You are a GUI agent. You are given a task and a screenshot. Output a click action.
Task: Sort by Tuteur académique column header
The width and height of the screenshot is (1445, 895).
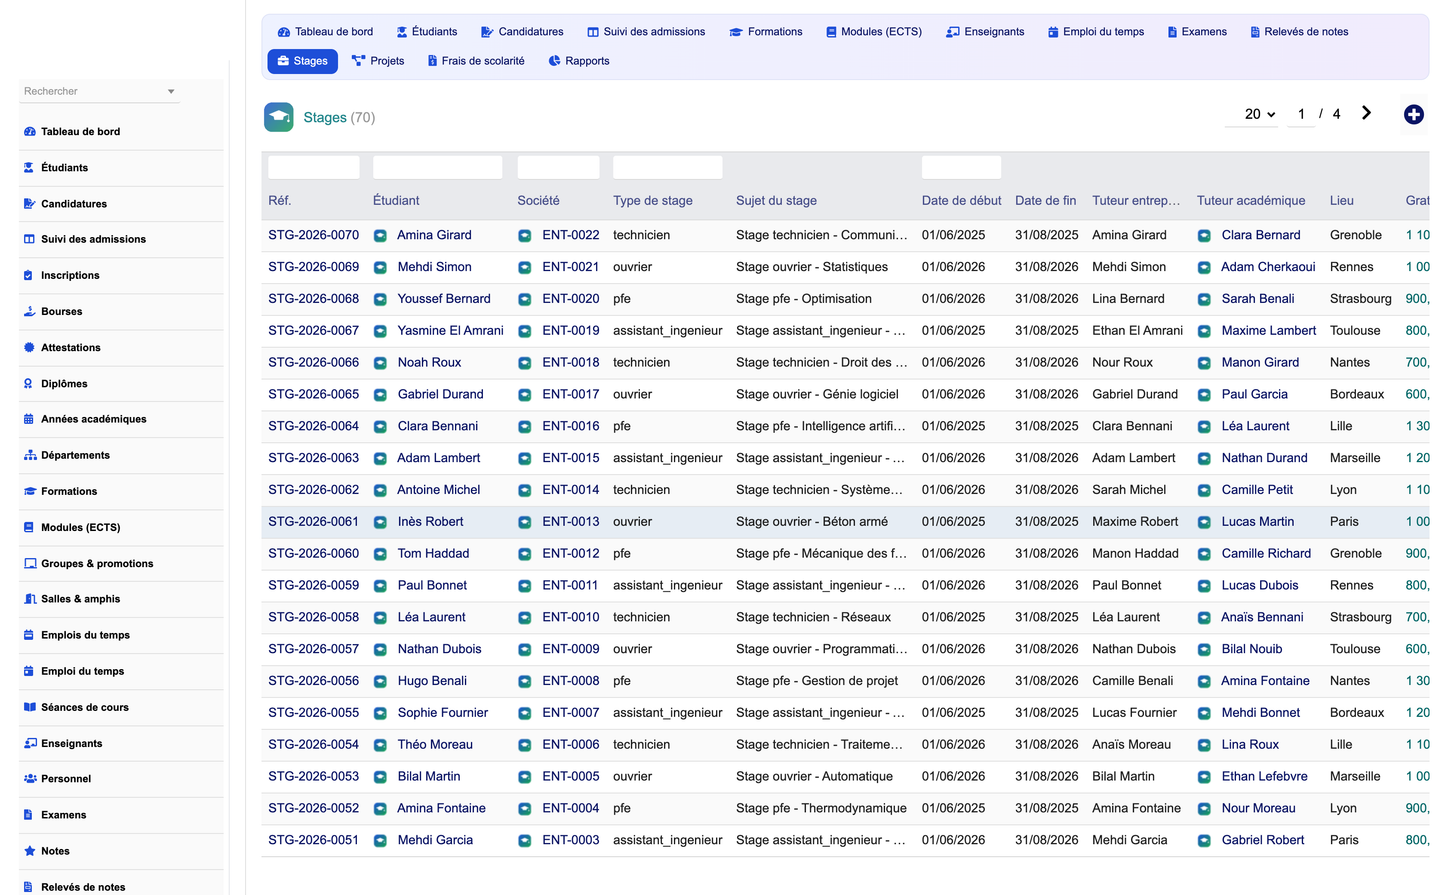(1251, 201)
